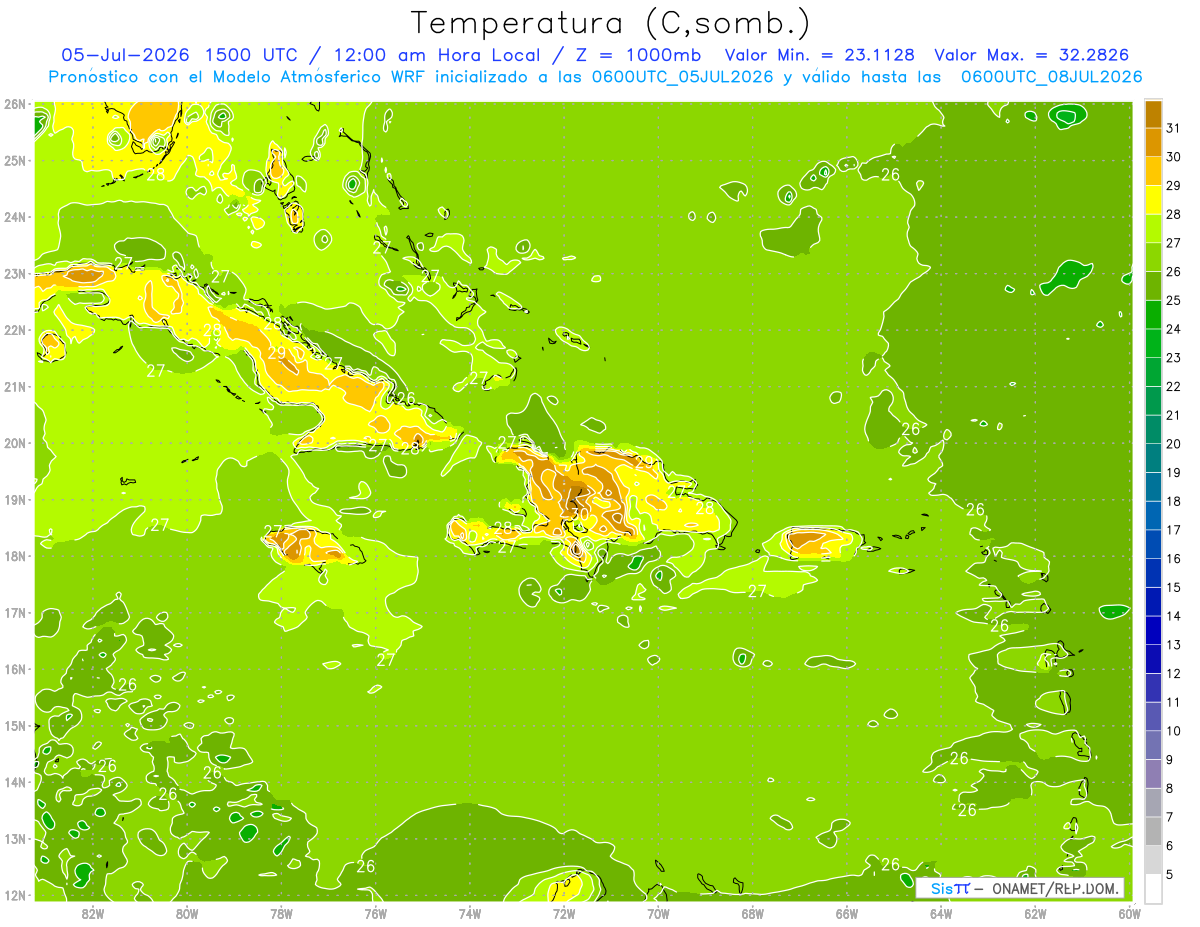1200x927 pixels.
Task: Click the color bar label '5'
Action: point(1171,875)
